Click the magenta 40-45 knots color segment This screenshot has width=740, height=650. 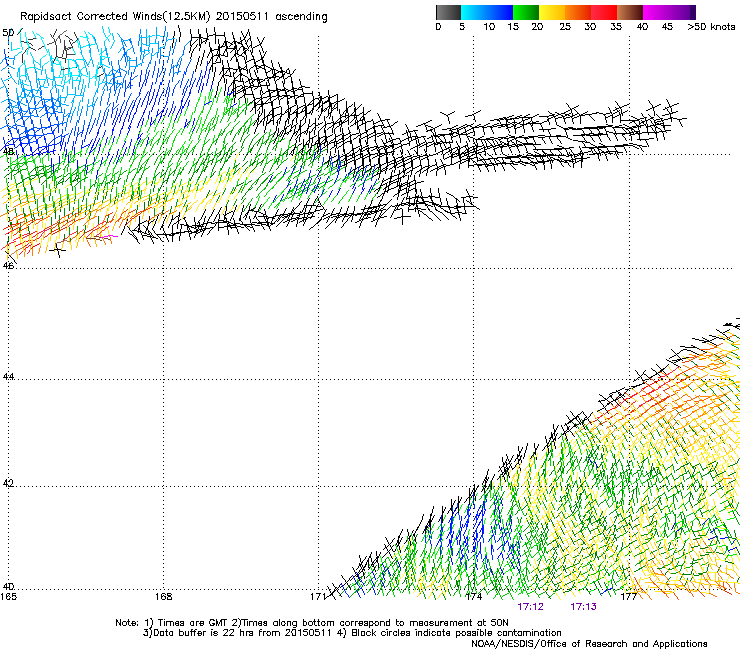coord(656,12)
